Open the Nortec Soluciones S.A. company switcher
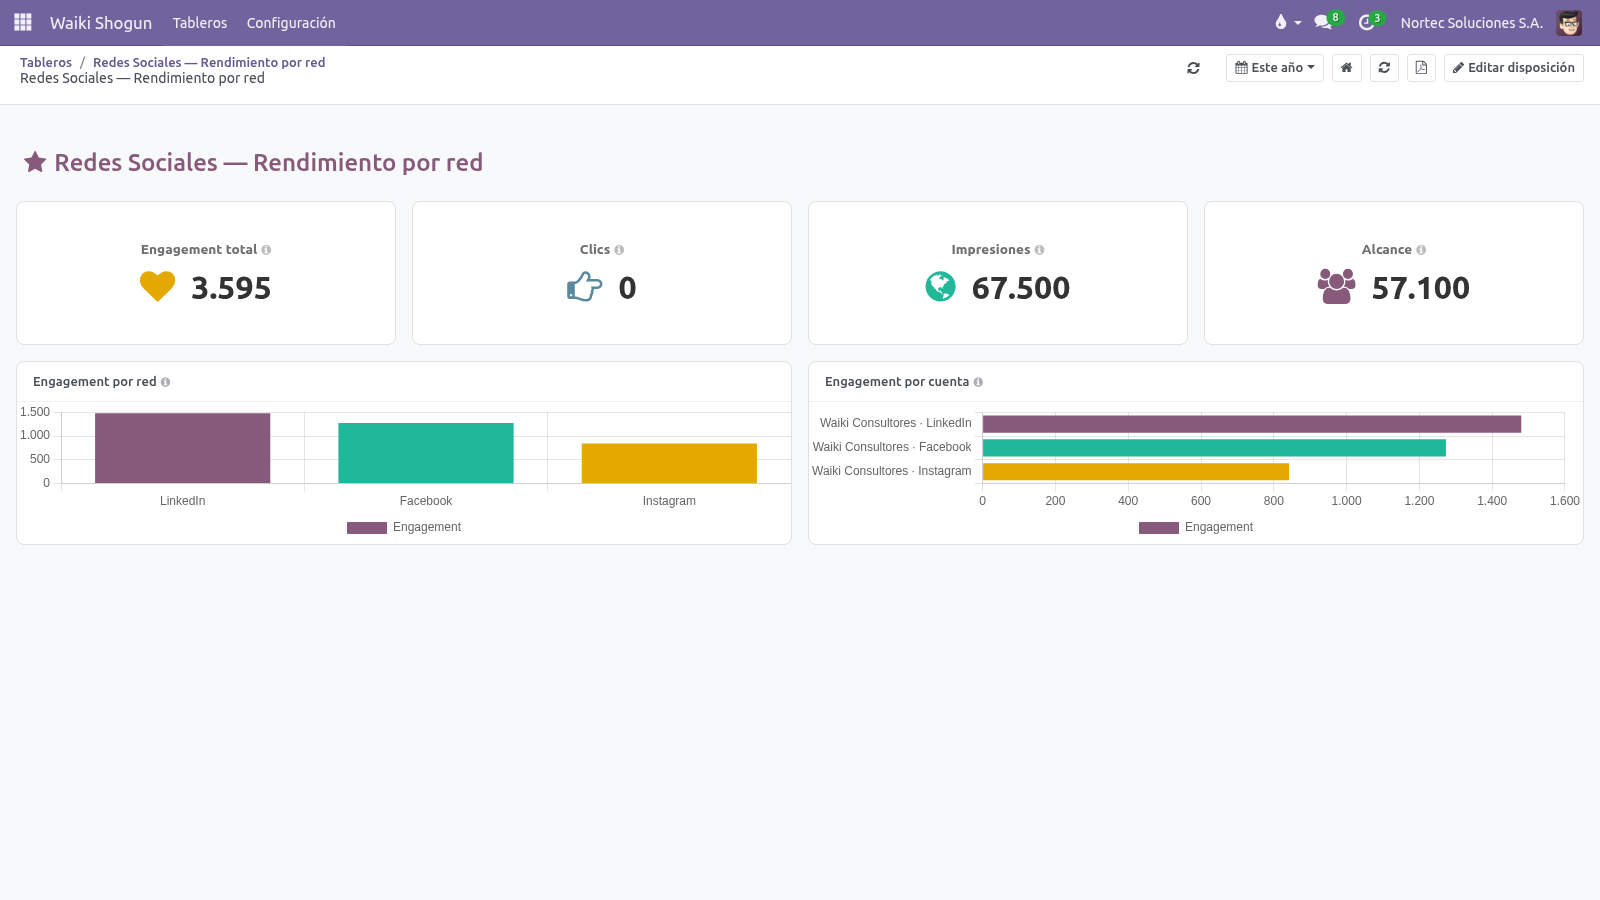Screen dimensions: 1600x900 click(1471, 22)
